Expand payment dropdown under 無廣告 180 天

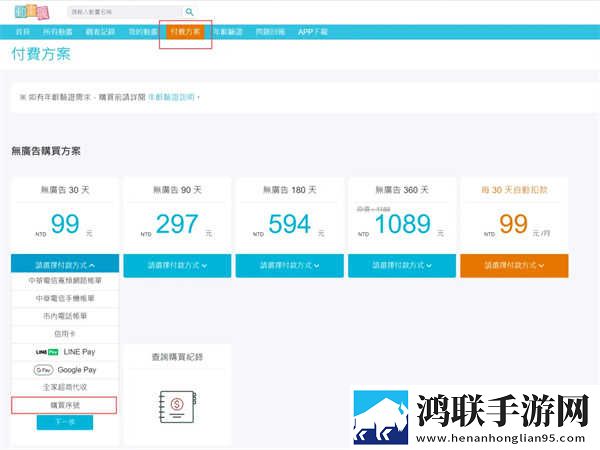coord(290,265)
